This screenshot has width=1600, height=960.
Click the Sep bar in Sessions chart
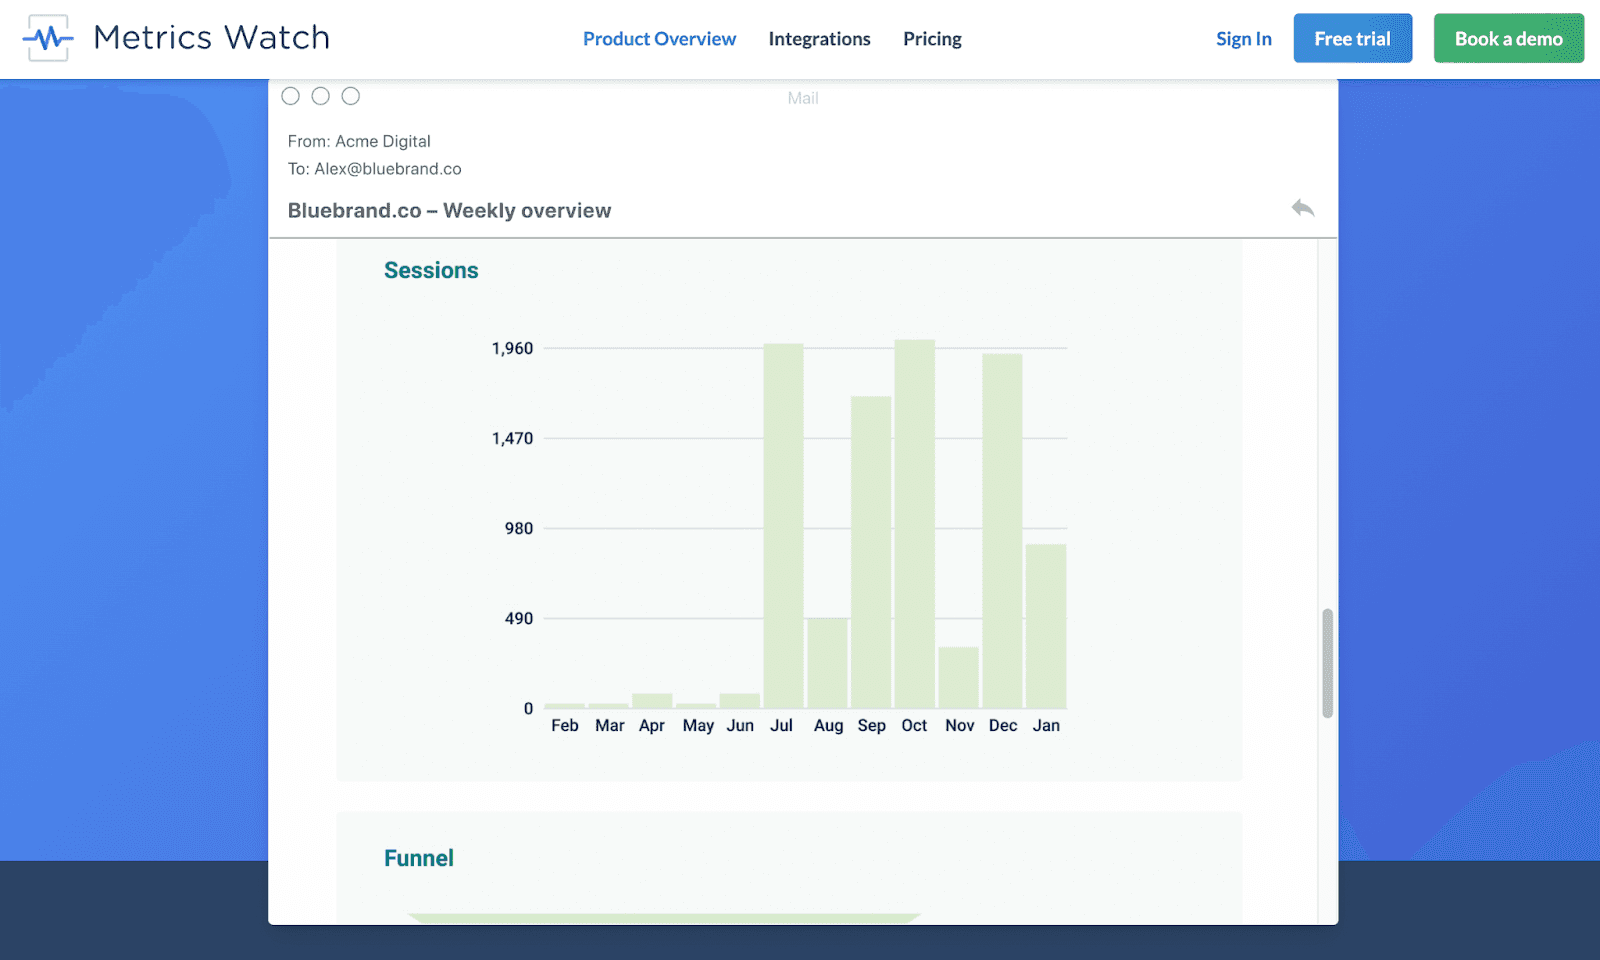tap(871, 552)
